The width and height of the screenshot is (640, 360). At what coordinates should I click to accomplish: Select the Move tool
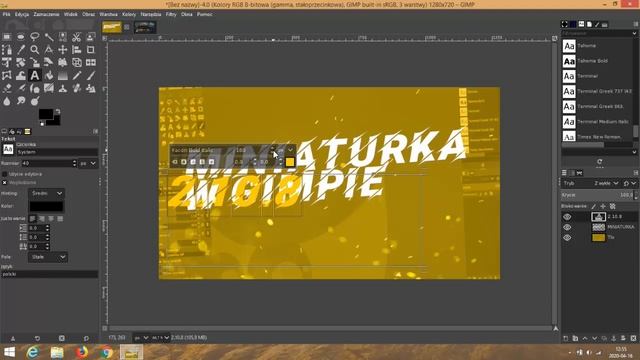(x=62, y=50)
